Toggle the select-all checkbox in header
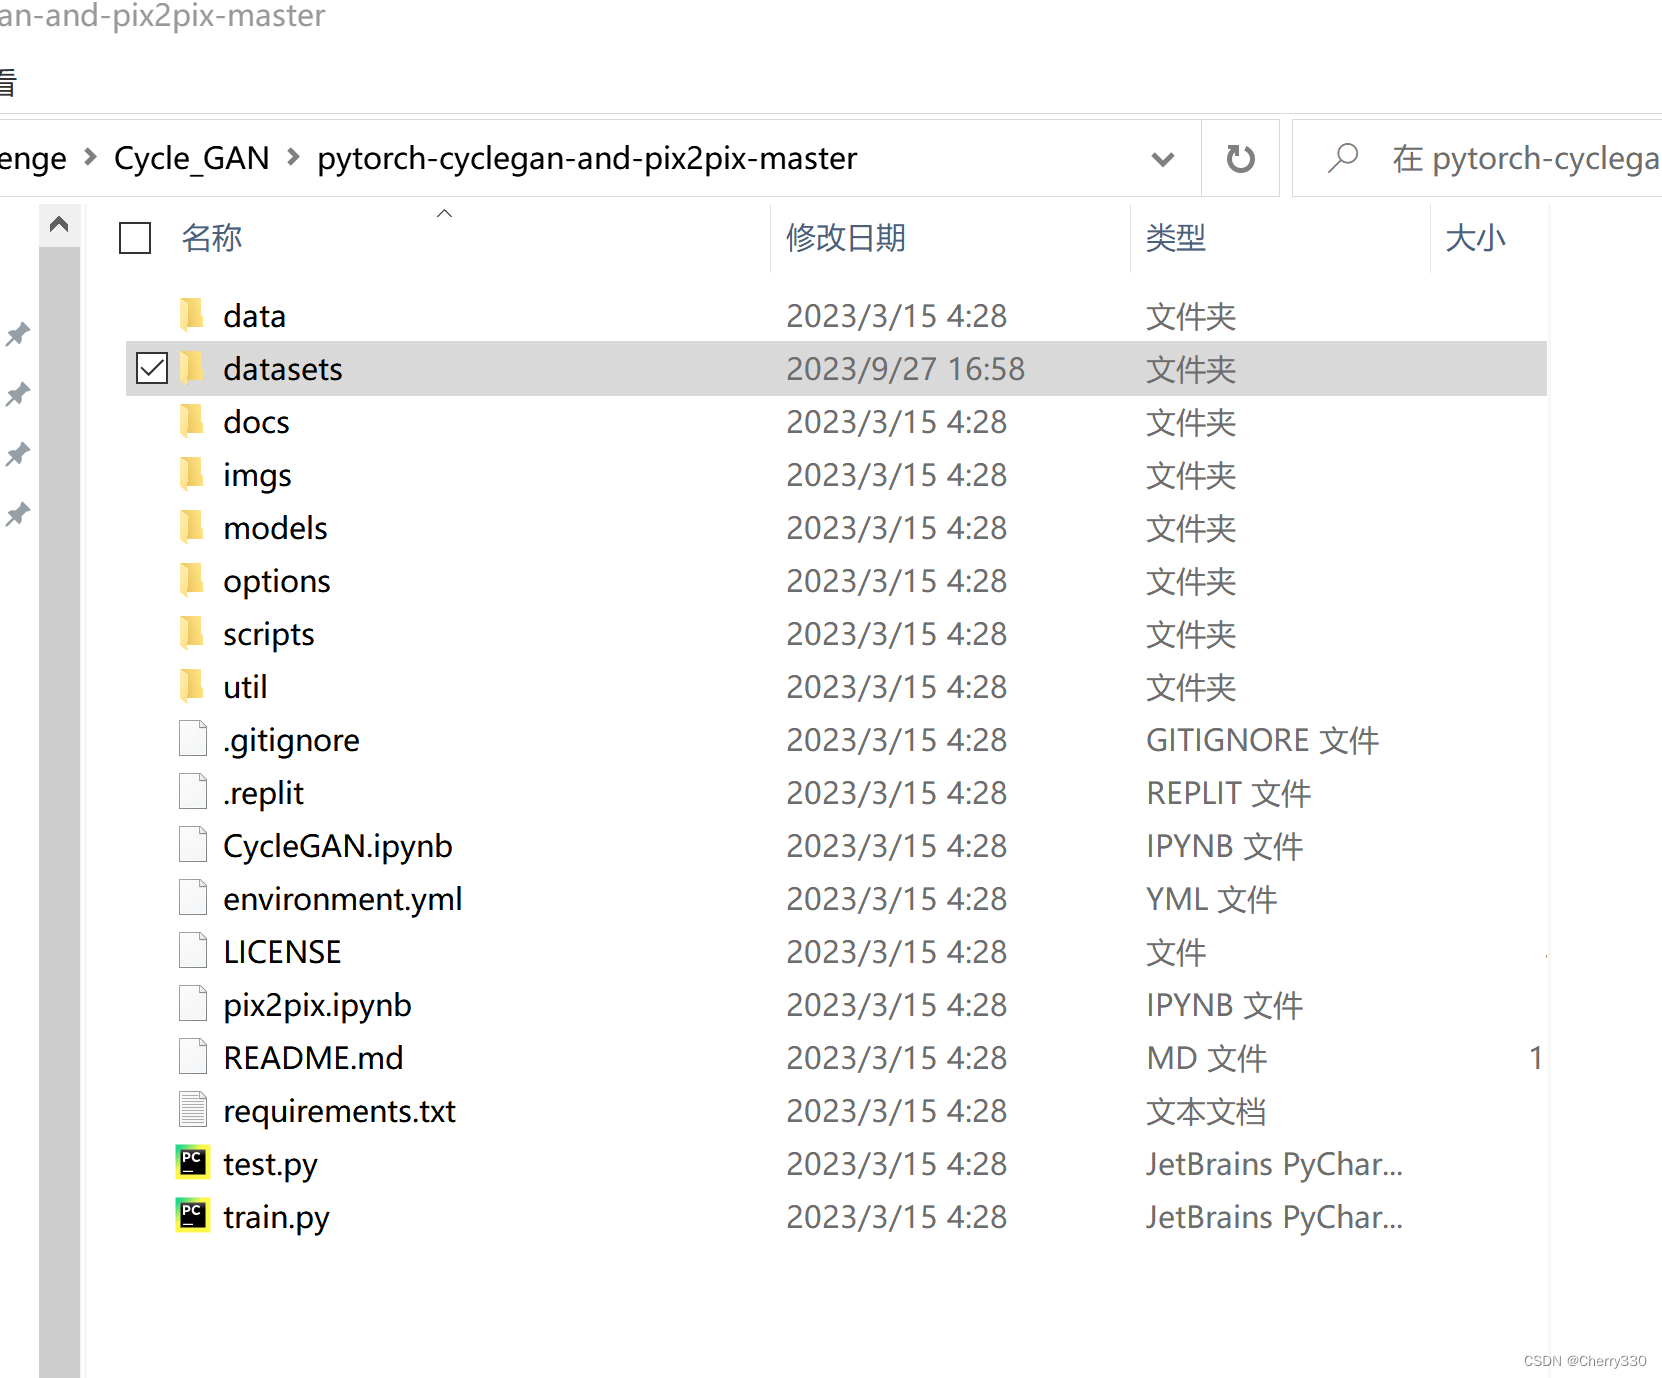This screenshot has height=1378, width=1662. pos(135,238)
